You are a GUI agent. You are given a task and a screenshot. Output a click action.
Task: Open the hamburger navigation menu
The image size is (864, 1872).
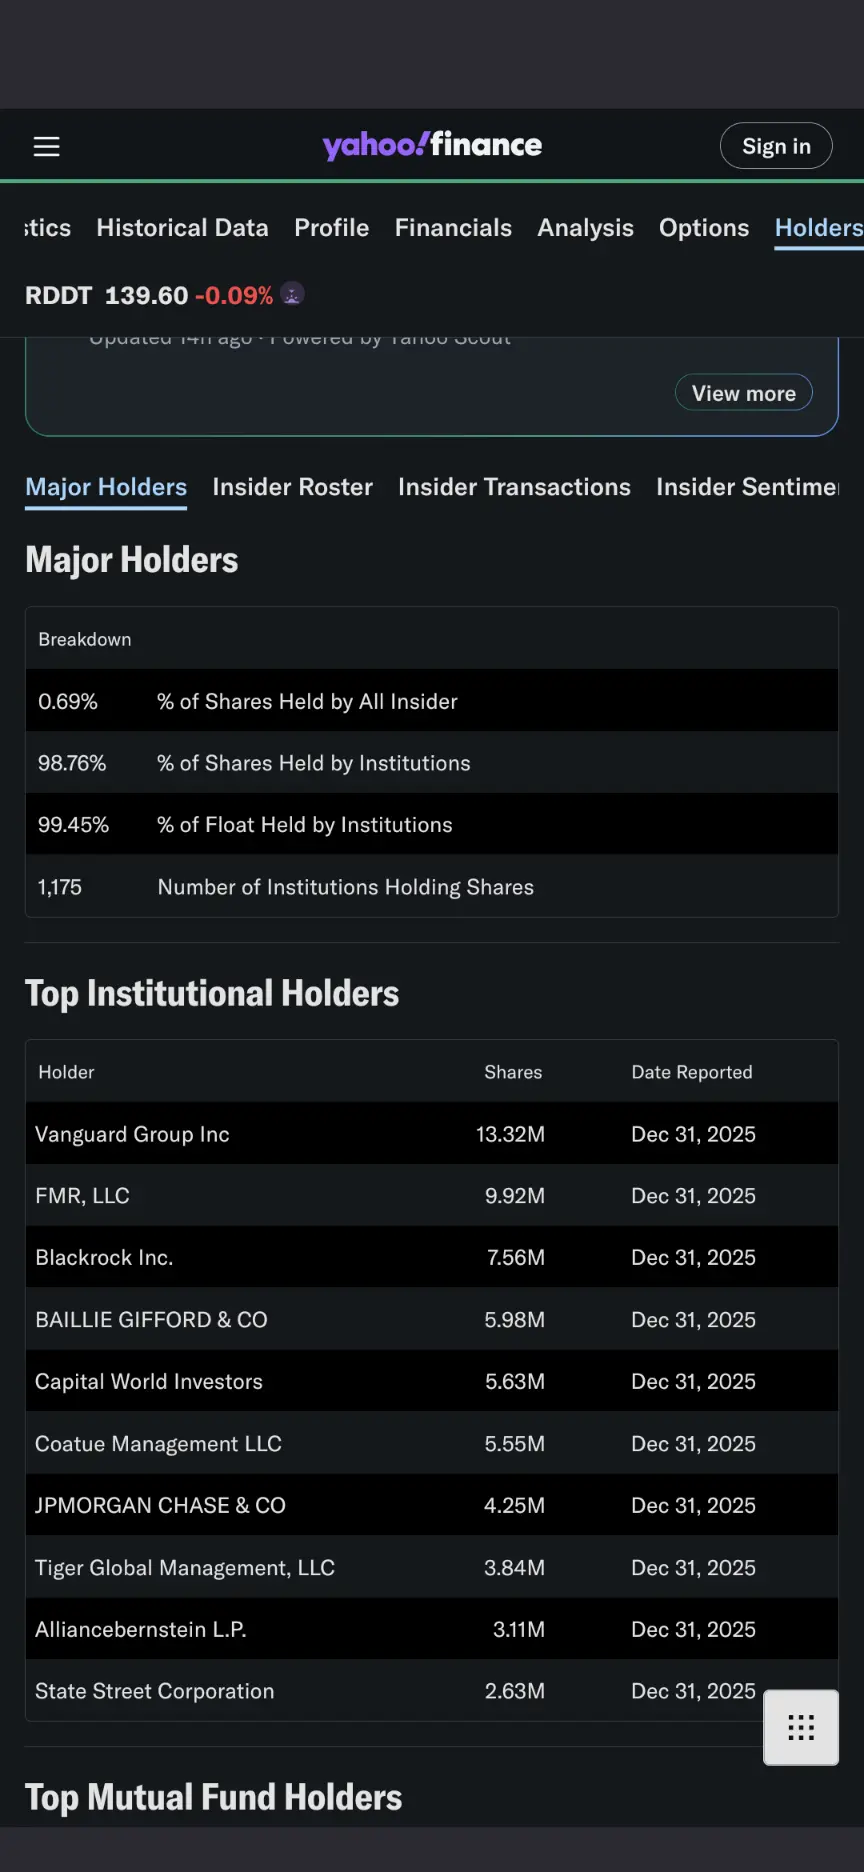pyautogui.click(x=47, y=147)
